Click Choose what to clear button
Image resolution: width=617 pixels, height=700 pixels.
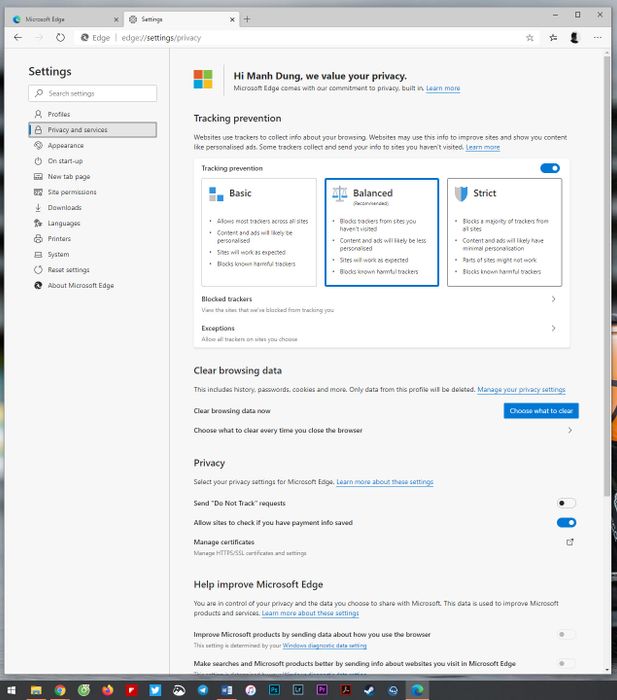click(x=541, y=411)
